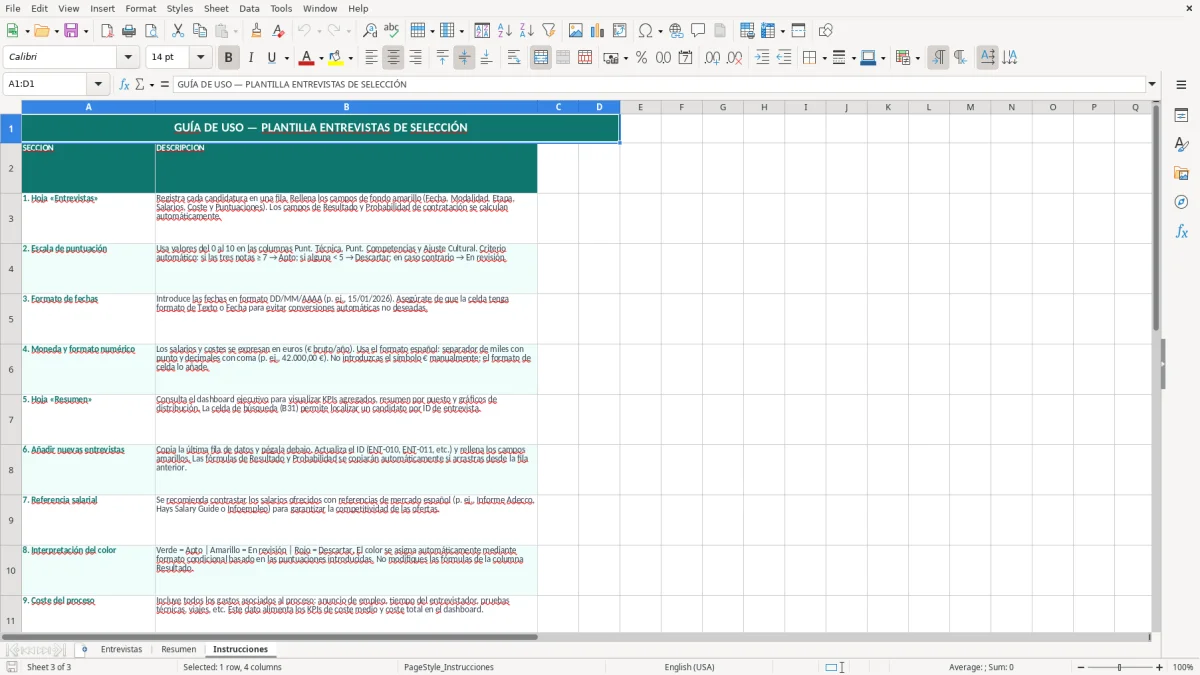Click the Merge and Center Cells icon

pos(541,58)
